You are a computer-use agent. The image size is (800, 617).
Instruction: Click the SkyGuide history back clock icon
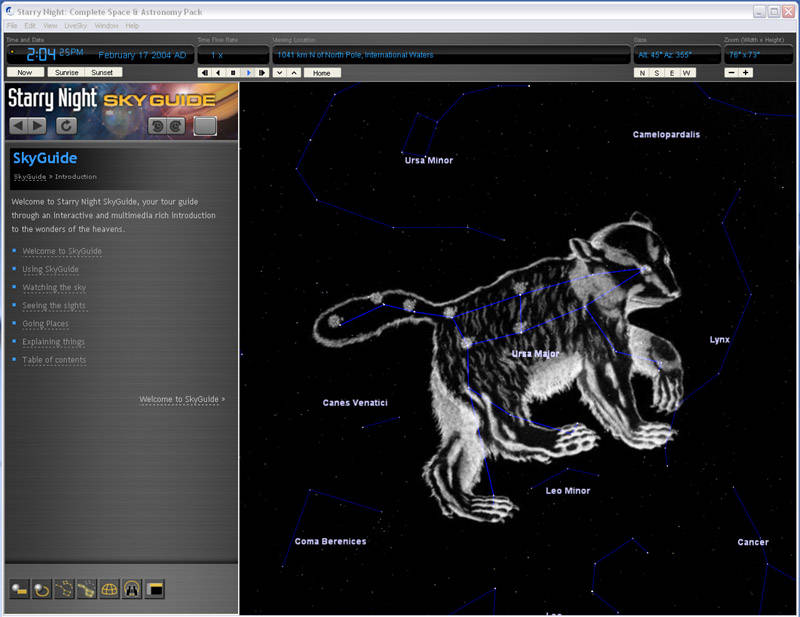click(157, 126)
